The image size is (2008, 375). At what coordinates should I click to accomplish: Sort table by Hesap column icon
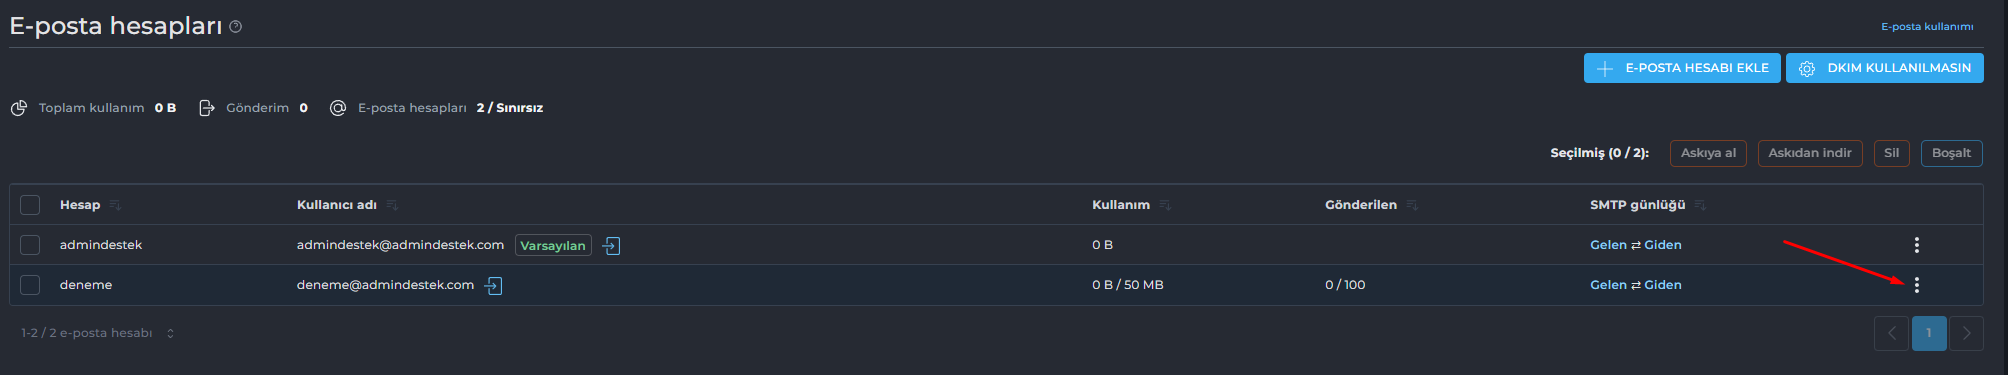click(x=115, y=205)
